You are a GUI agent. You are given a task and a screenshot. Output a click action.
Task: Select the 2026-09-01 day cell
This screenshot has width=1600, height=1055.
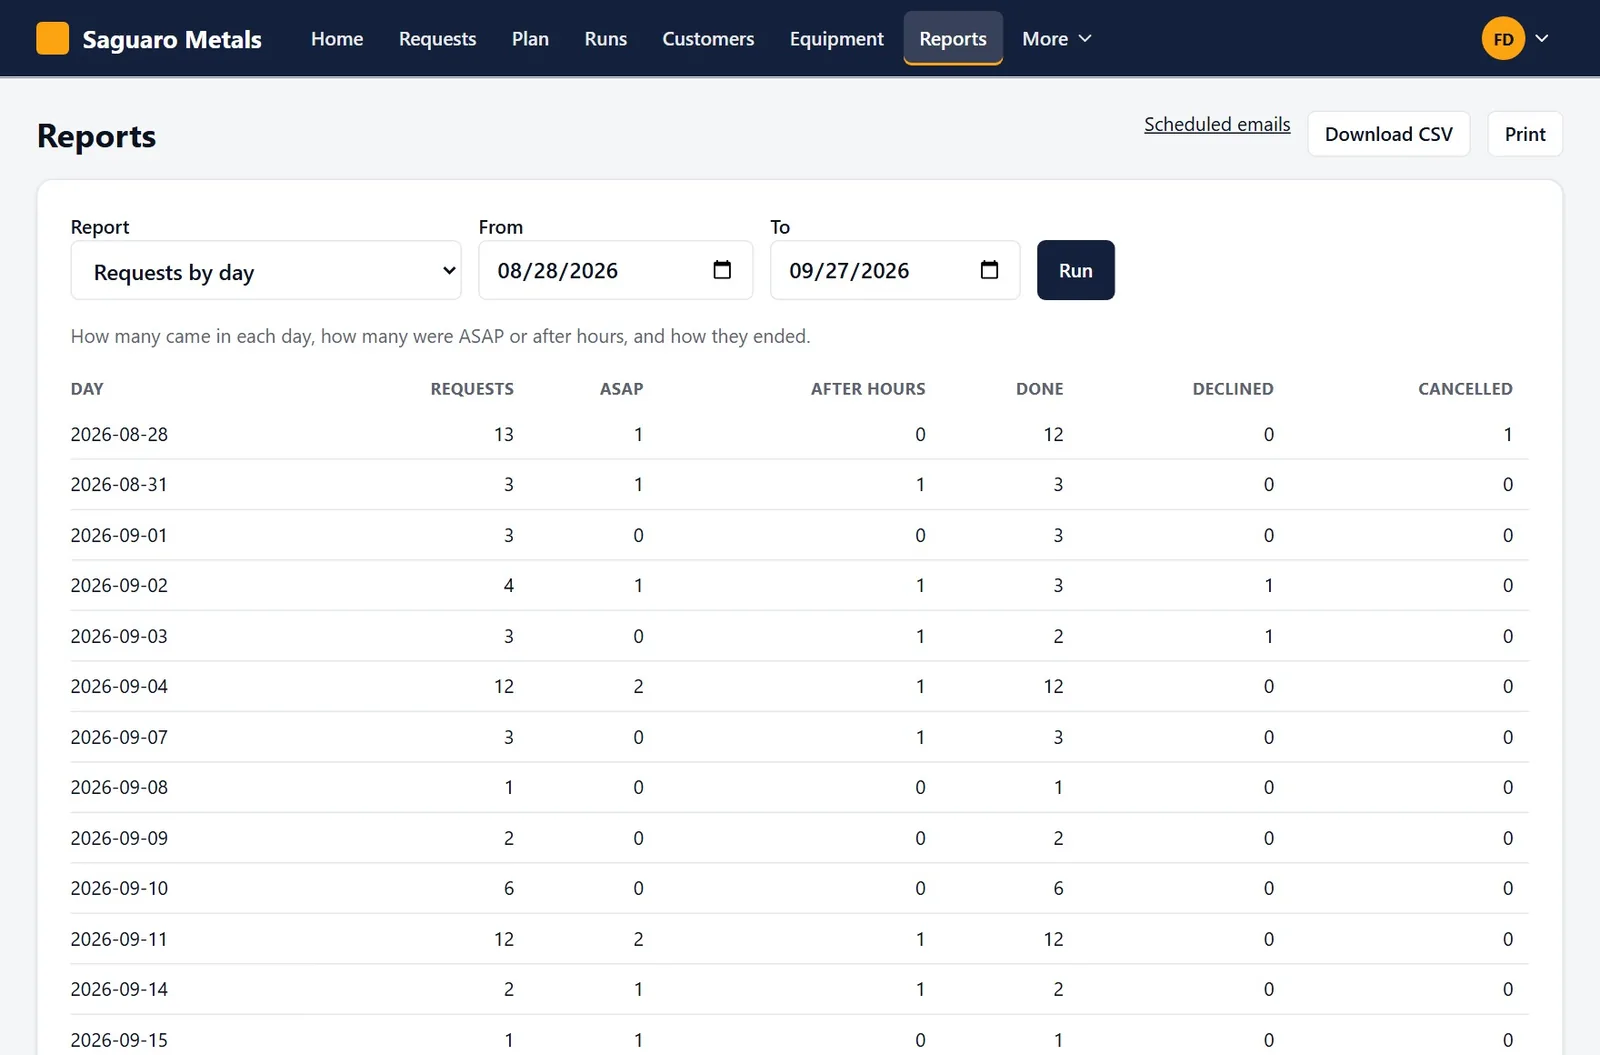119,536
